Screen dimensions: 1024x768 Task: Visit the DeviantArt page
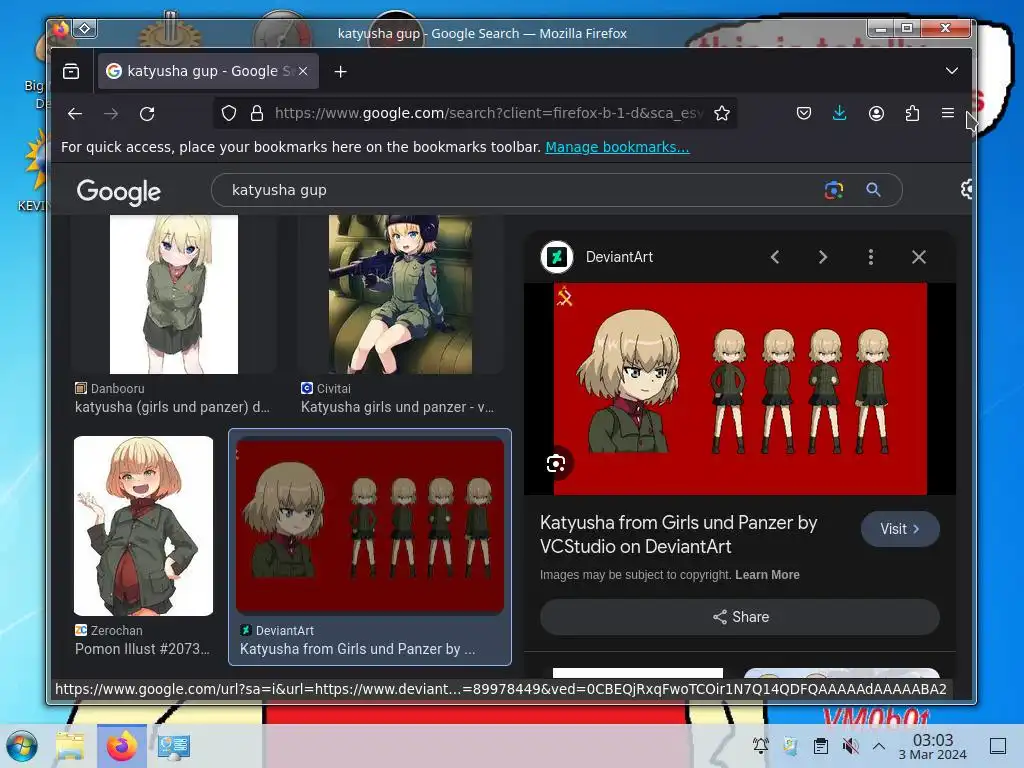click(x=900, y=529)
